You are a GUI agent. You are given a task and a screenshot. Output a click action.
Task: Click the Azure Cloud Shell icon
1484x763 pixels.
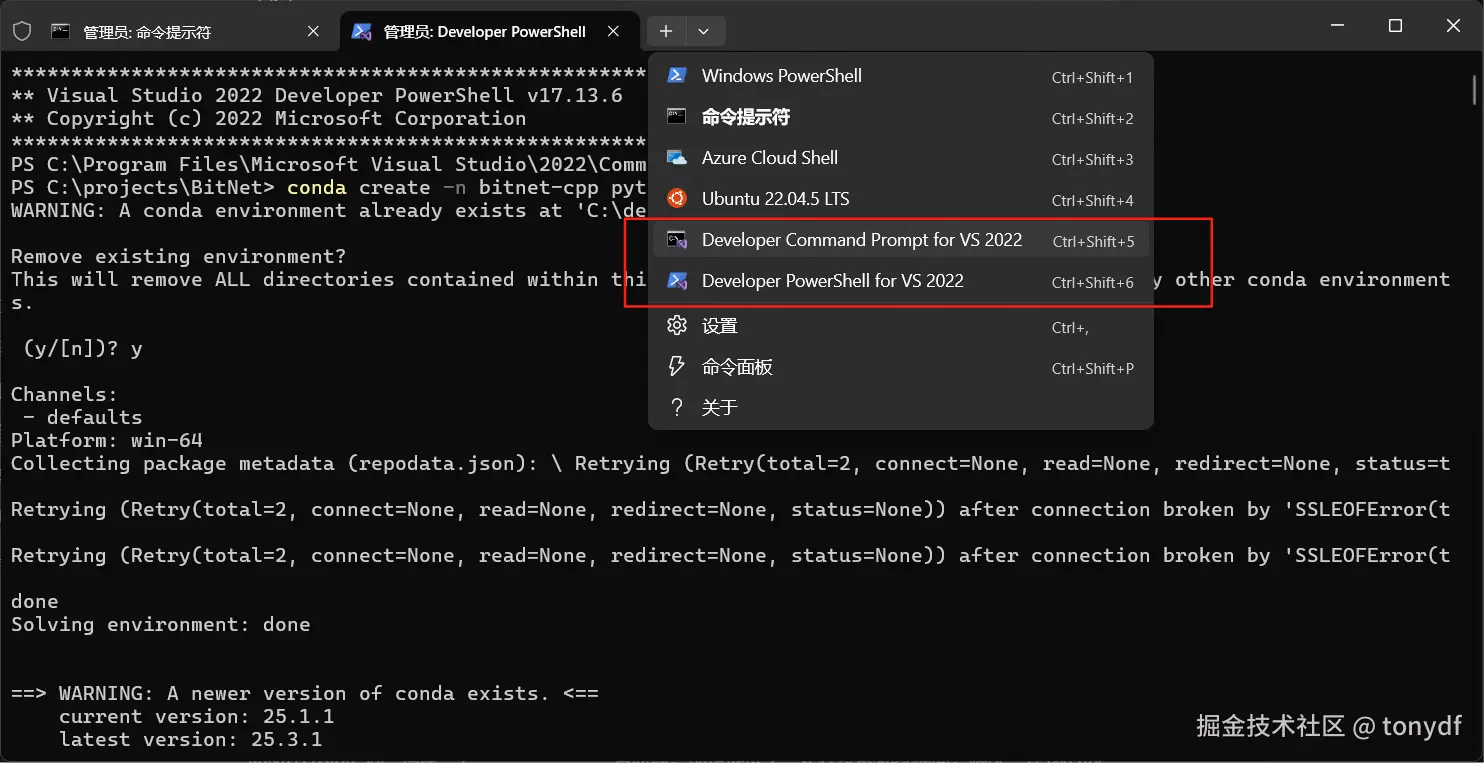(677, 157)
